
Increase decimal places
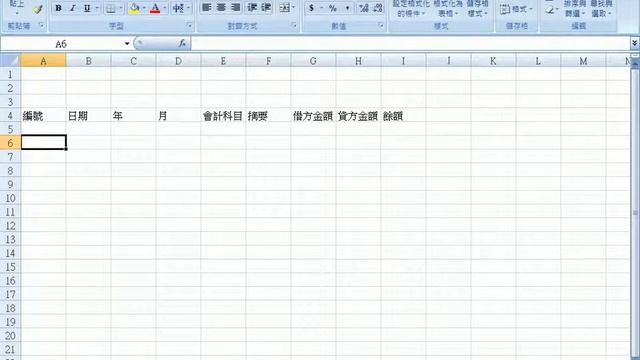click(363, 8)
